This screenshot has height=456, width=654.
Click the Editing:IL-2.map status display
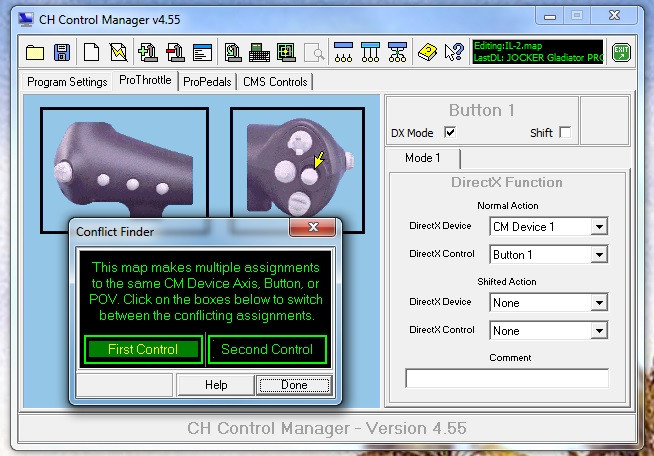pos(538,52)
